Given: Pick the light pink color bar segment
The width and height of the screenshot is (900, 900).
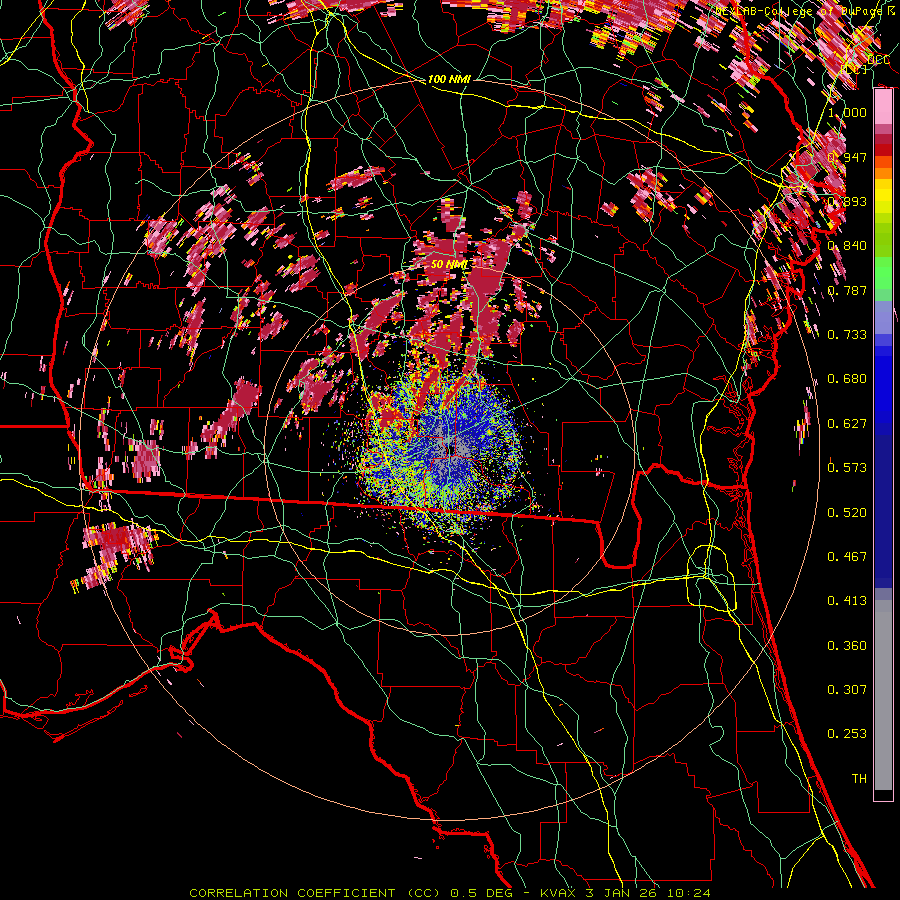Looking at the screenshot, I should pos(883,107).
